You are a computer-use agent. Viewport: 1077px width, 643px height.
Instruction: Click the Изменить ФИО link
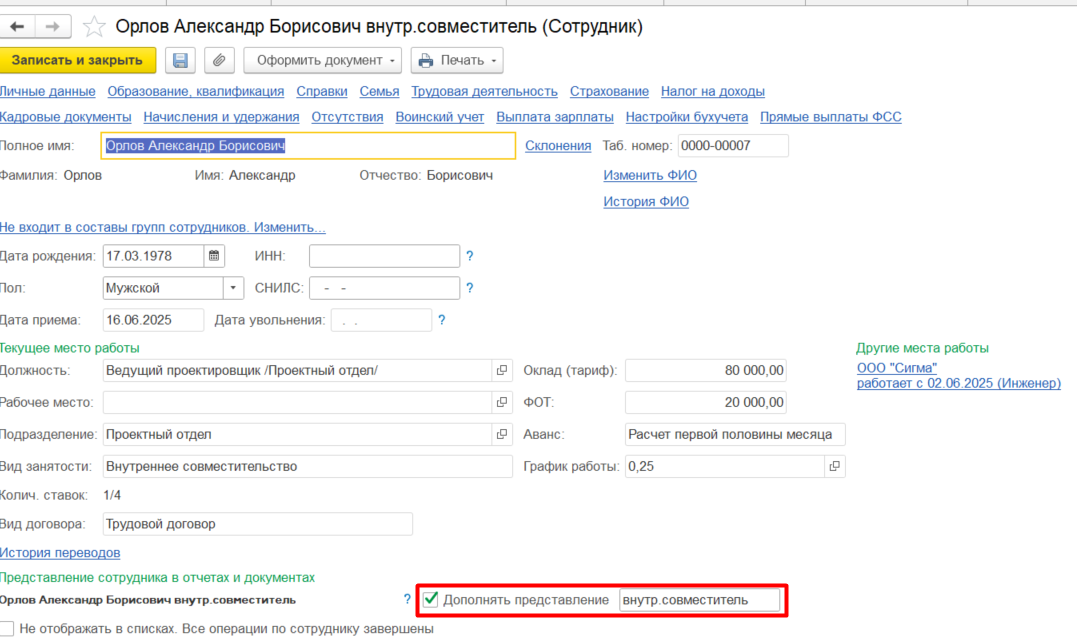(x=650, y=175)
